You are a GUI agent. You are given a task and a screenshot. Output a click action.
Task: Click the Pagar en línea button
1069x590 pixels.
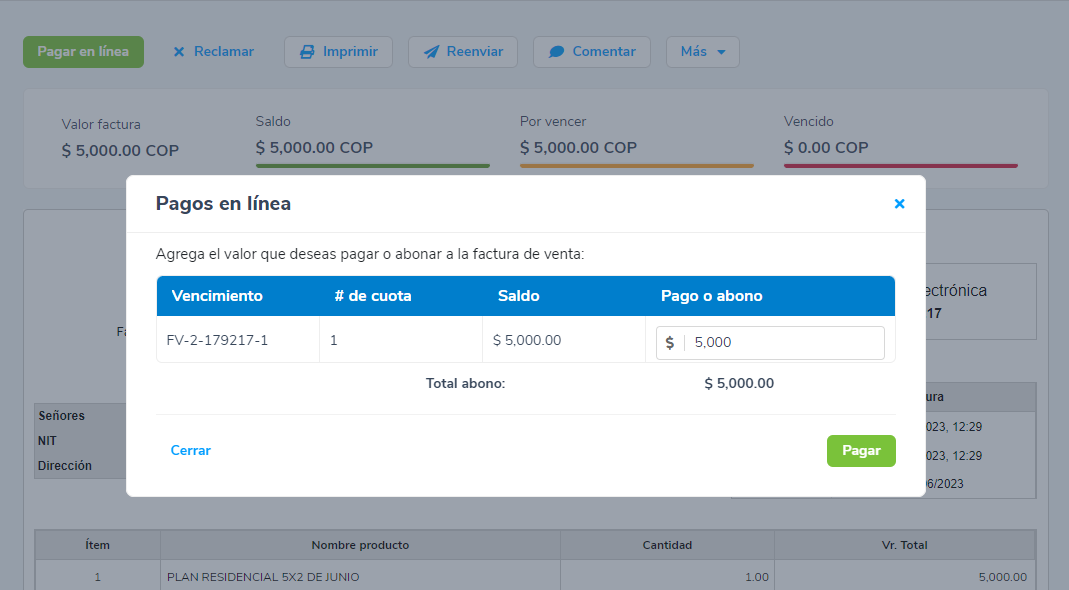(83, 52)
